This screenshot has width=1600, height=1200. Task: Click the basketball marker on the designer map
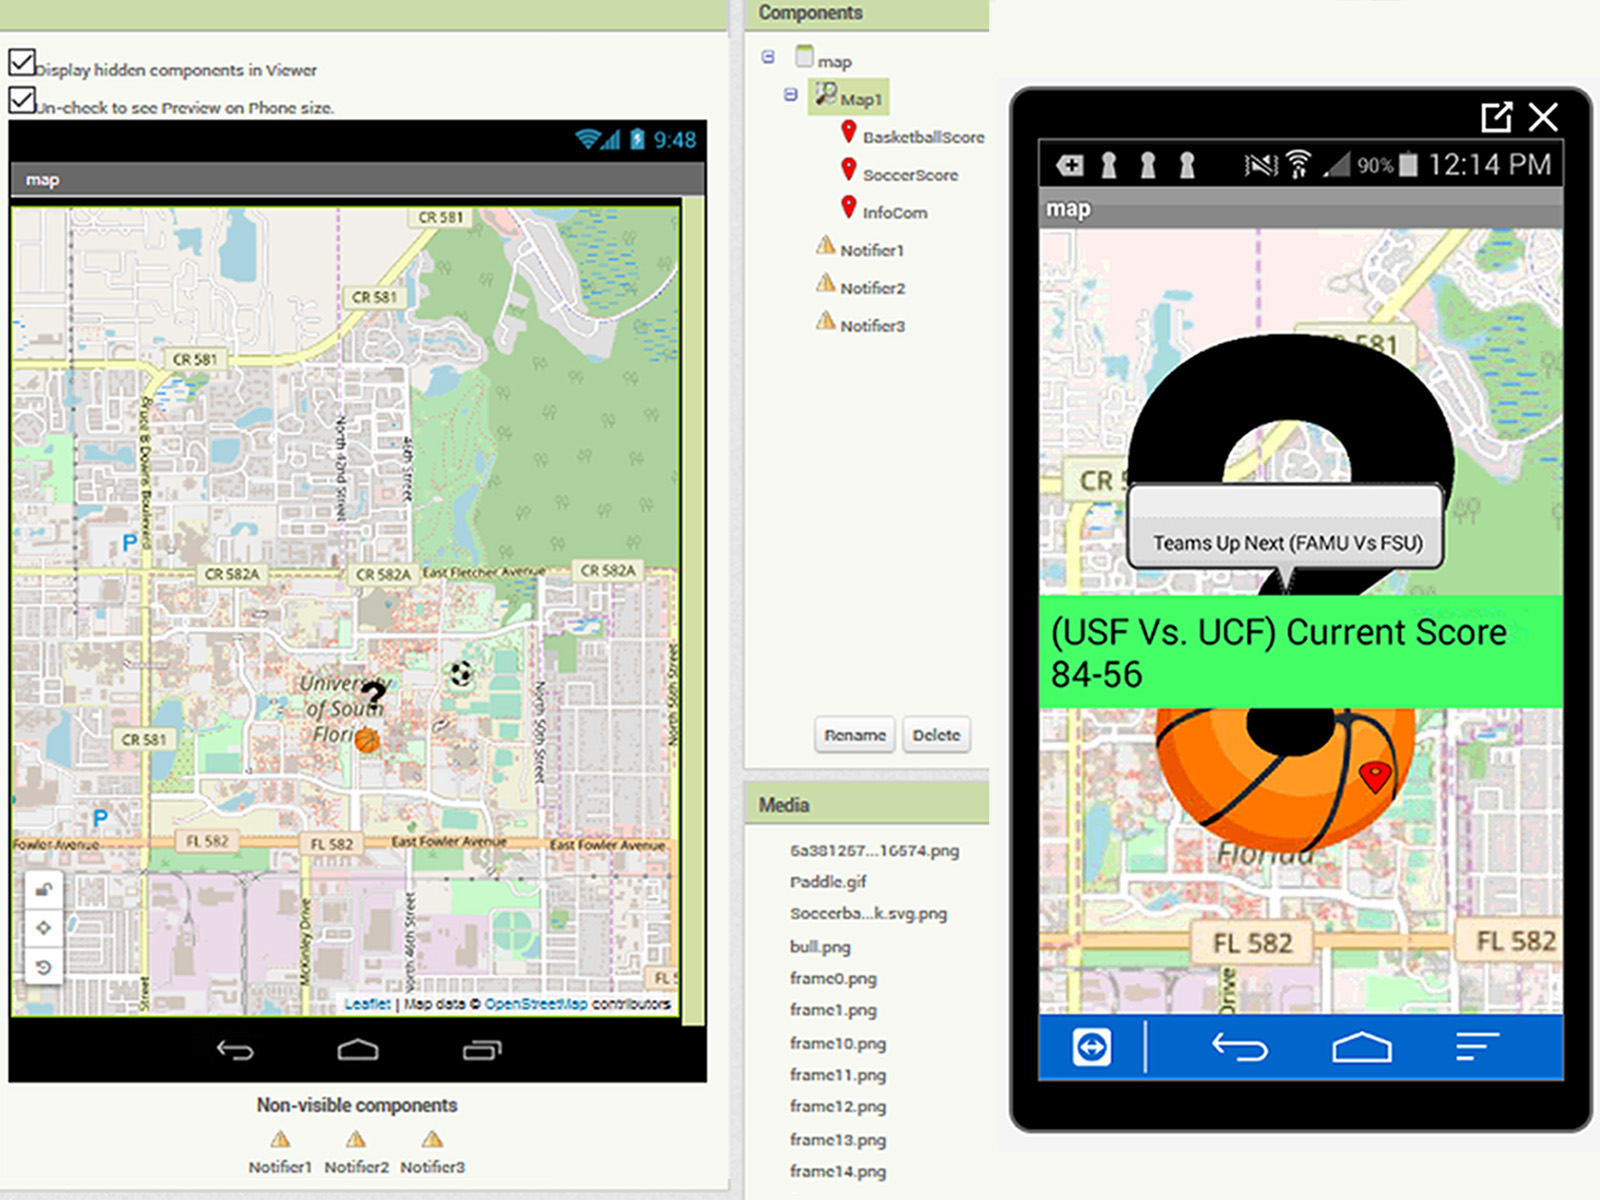tap(368, 740)
